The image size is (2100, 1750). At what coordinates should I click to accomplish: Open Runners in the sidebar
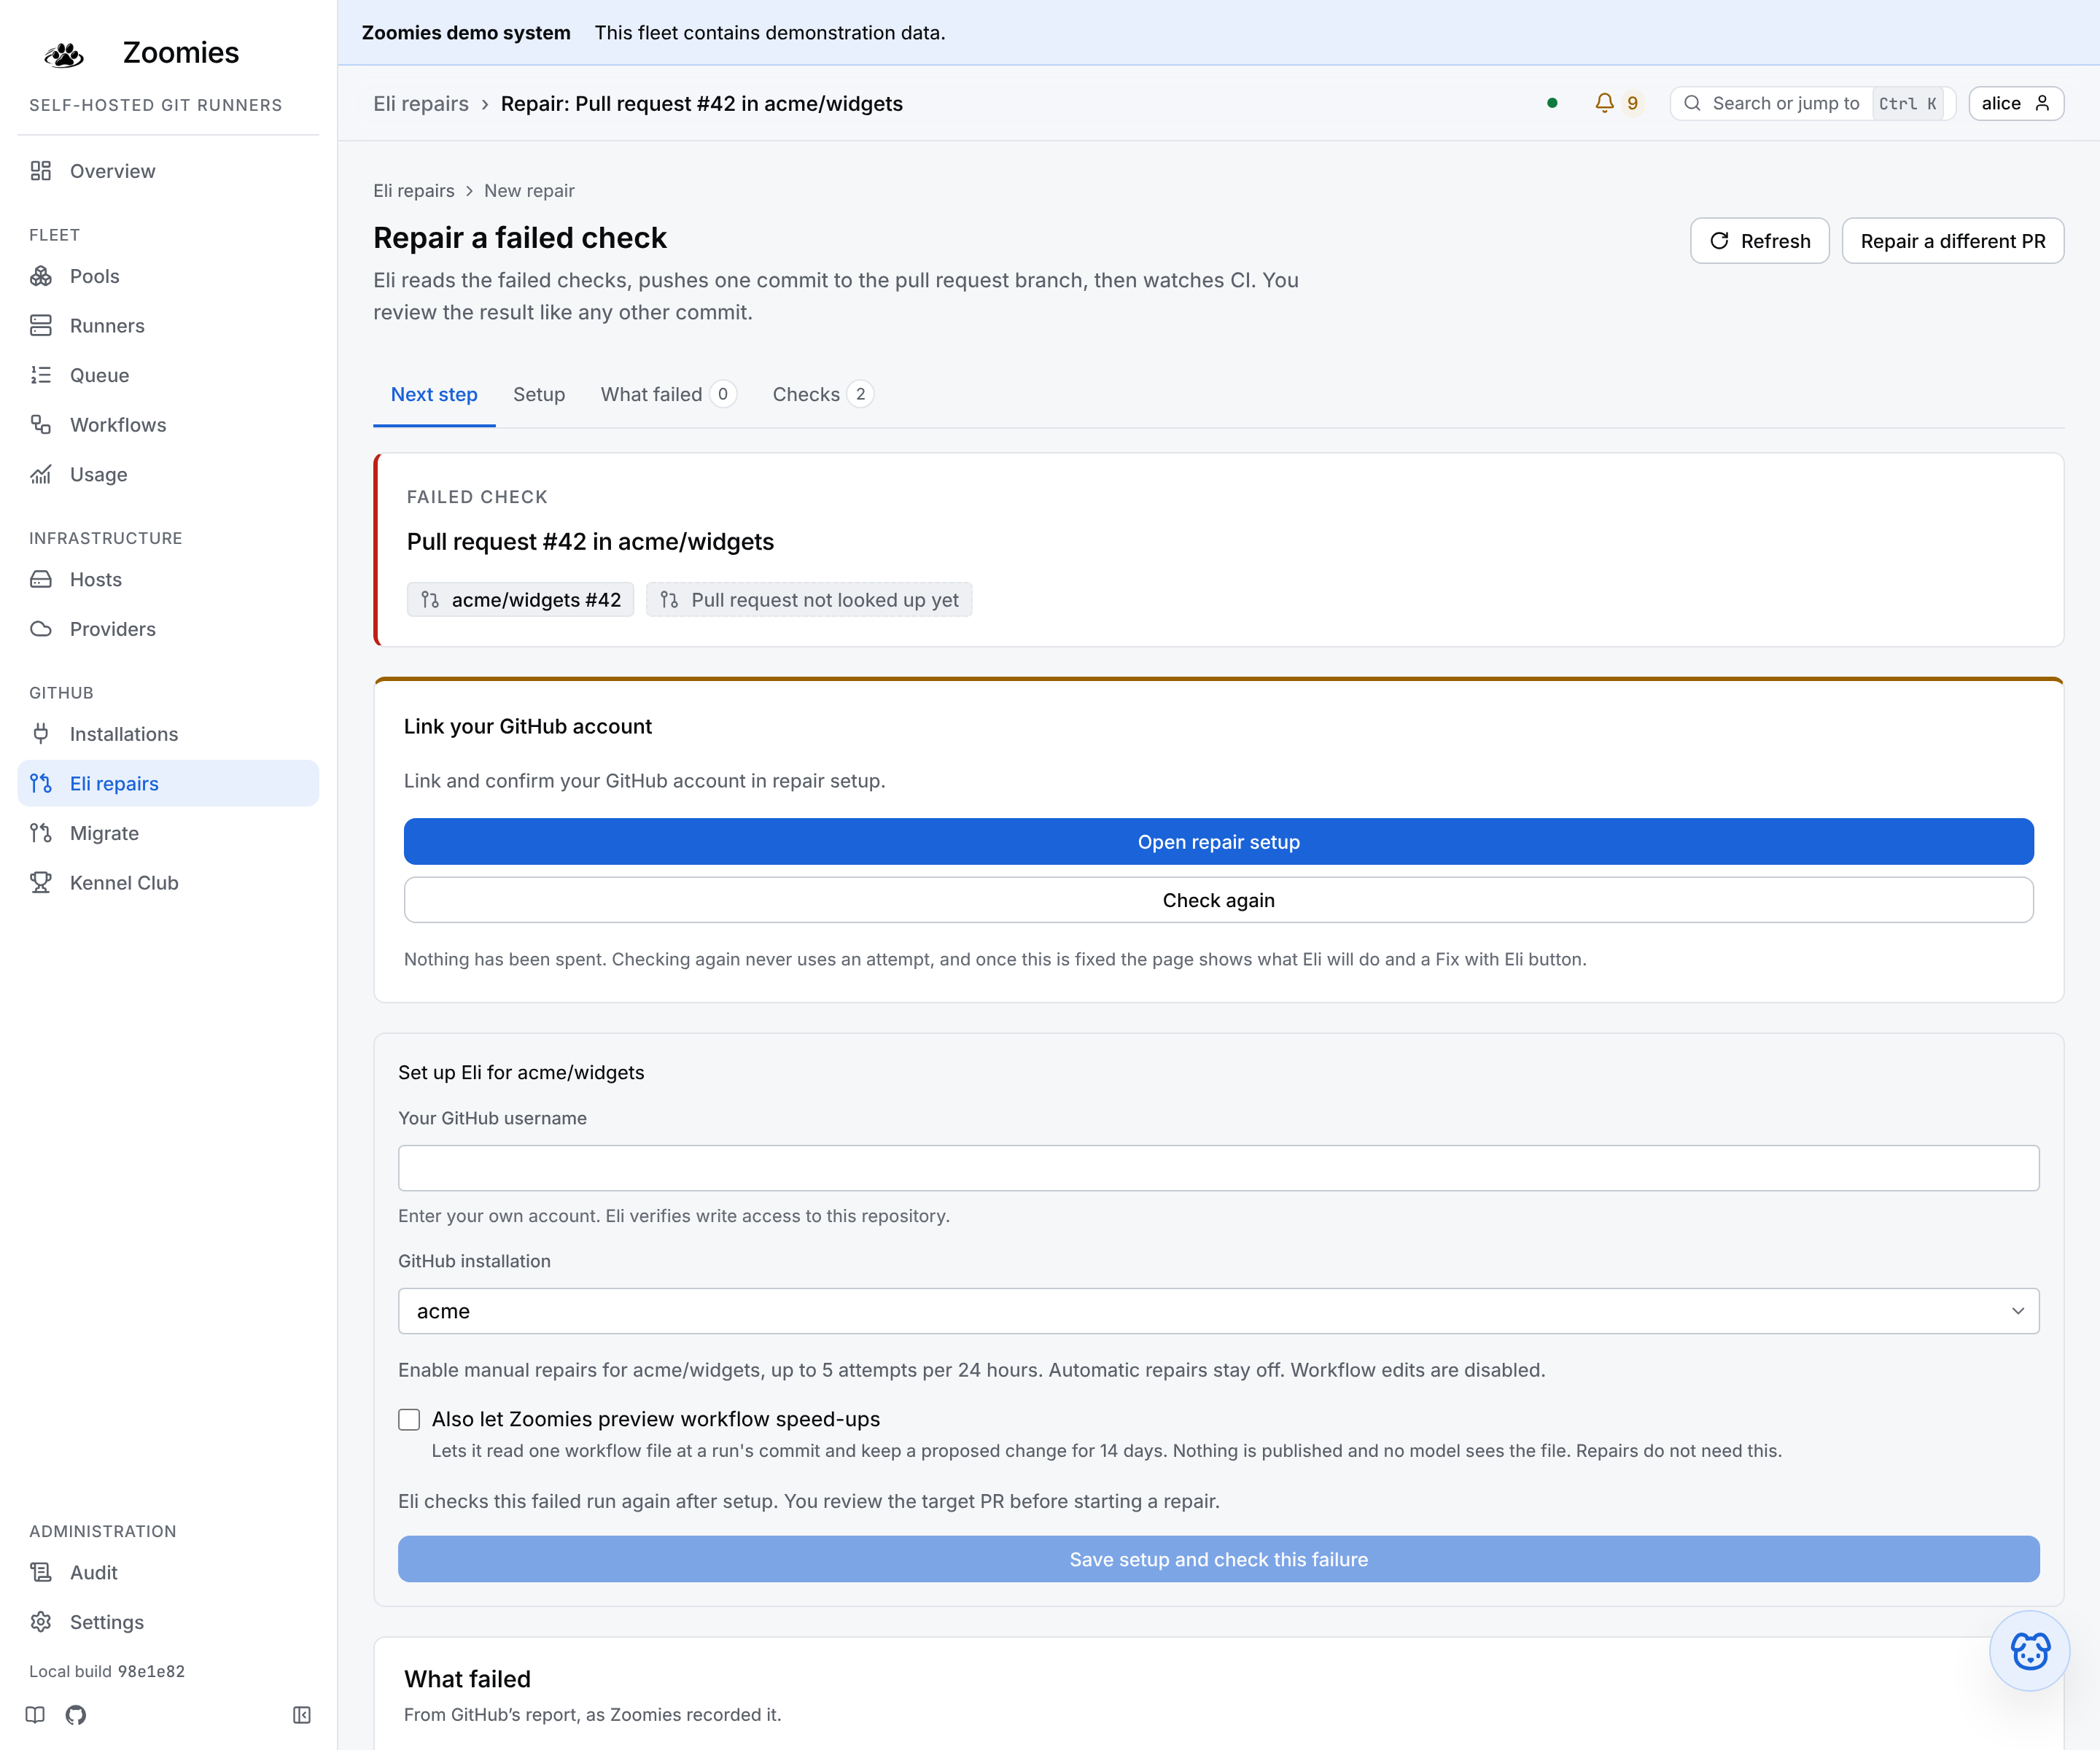click(x=168, y=326)
